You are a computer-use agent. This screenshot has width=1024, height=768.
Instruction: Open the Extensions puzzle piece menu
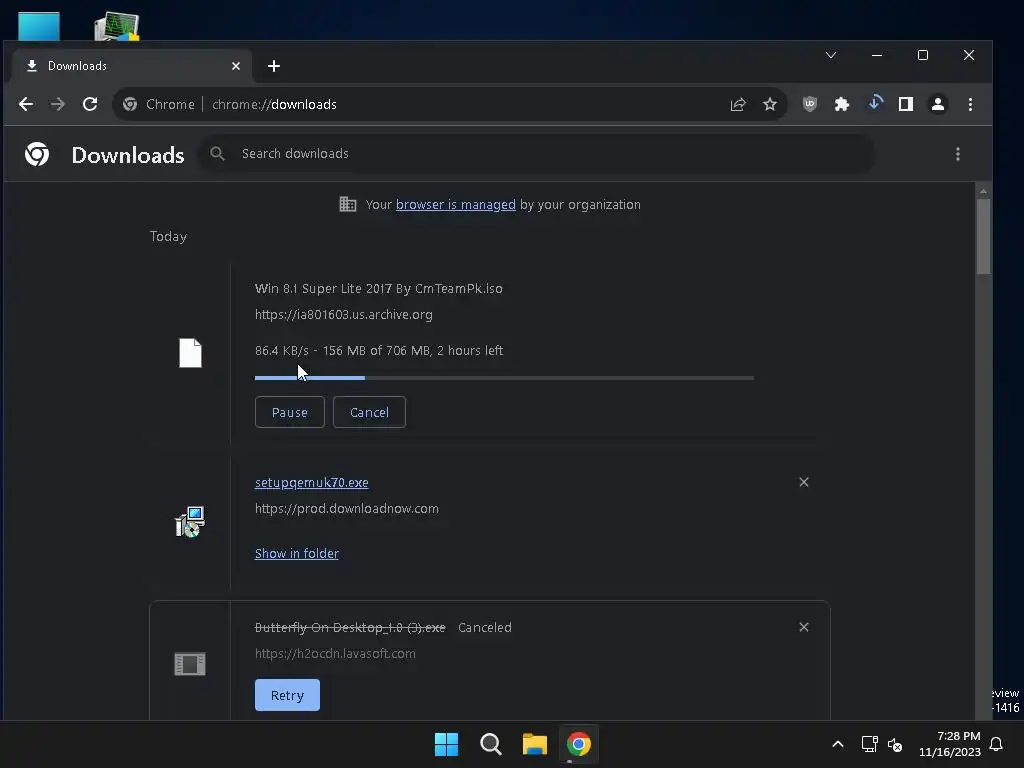click(x=842, y=104)
